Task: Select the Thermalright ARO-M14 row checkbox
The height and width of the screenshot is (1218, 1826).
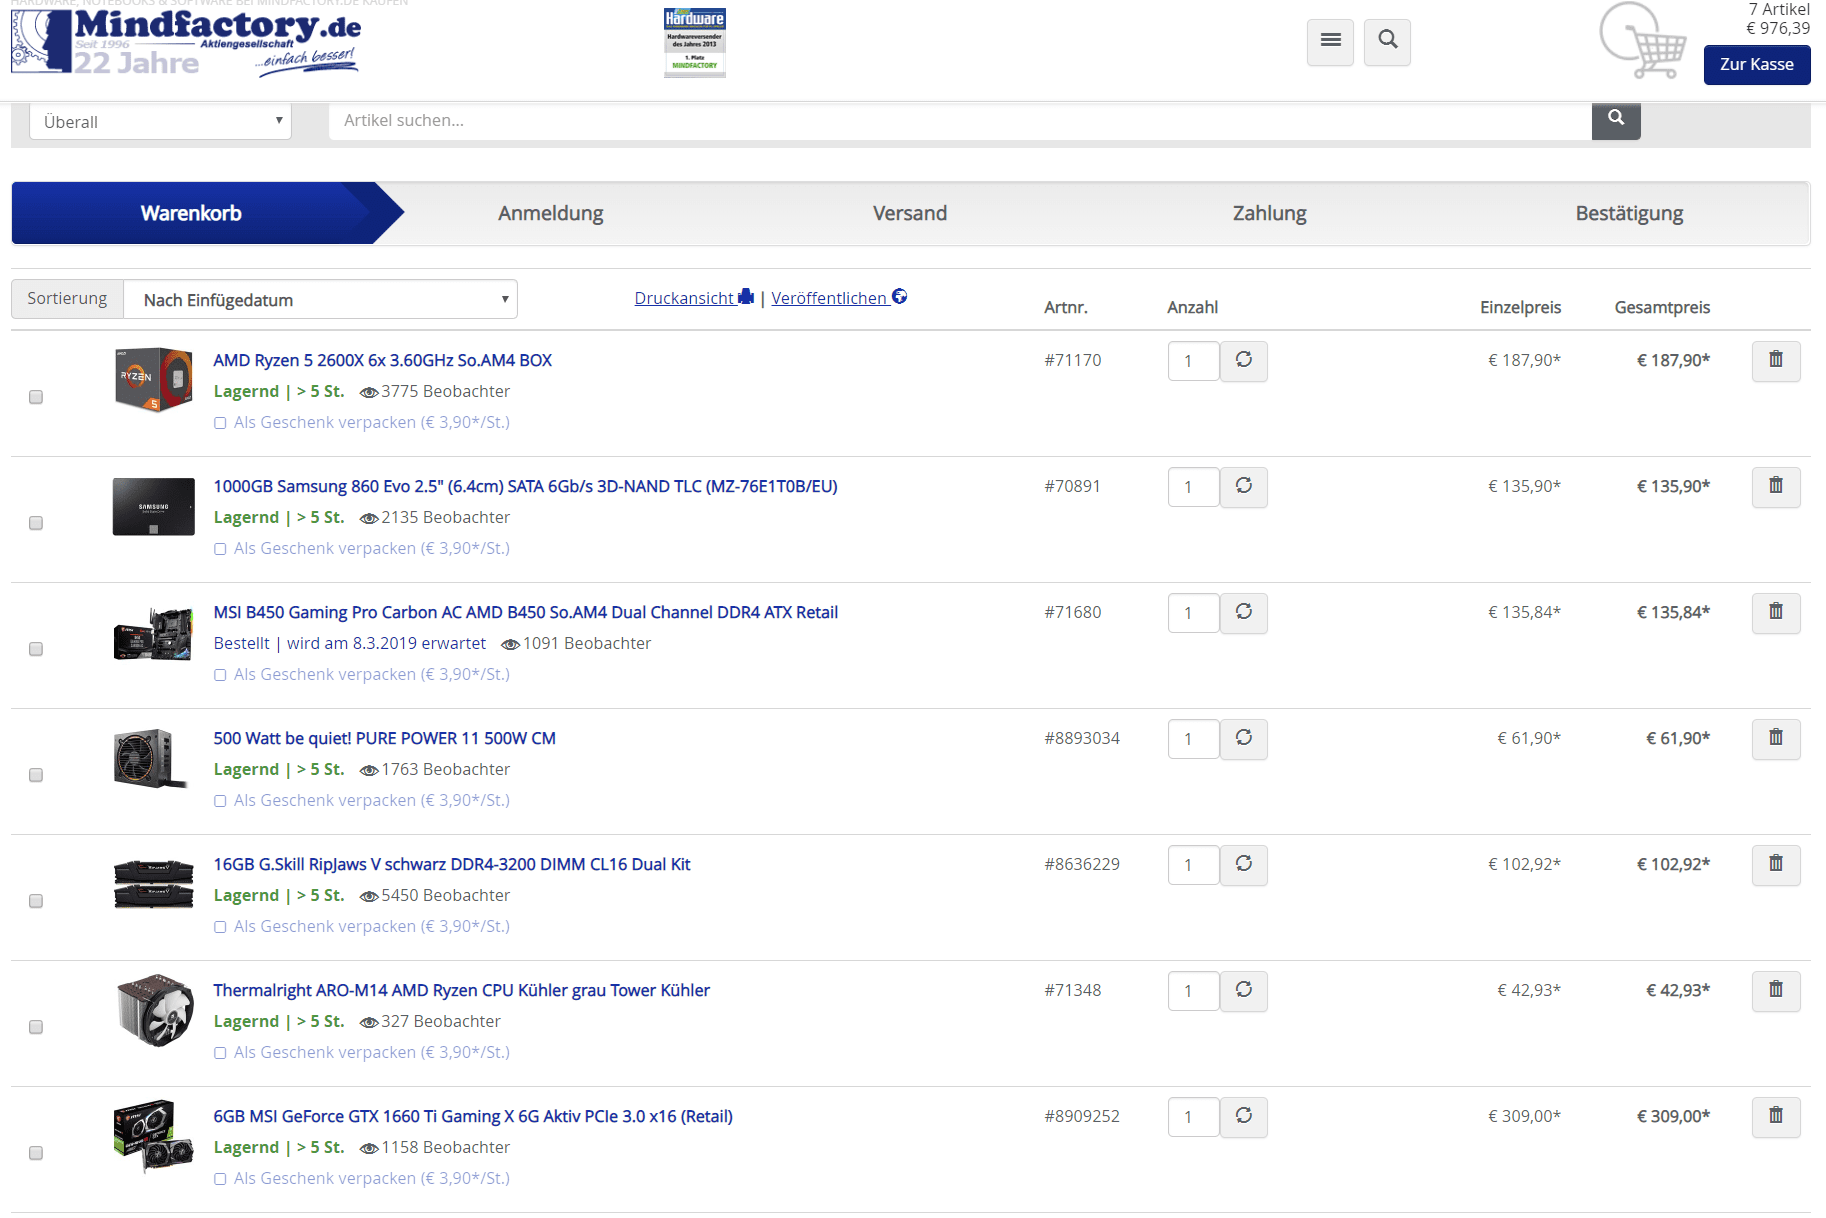Action: click(x=36, y=1027)
